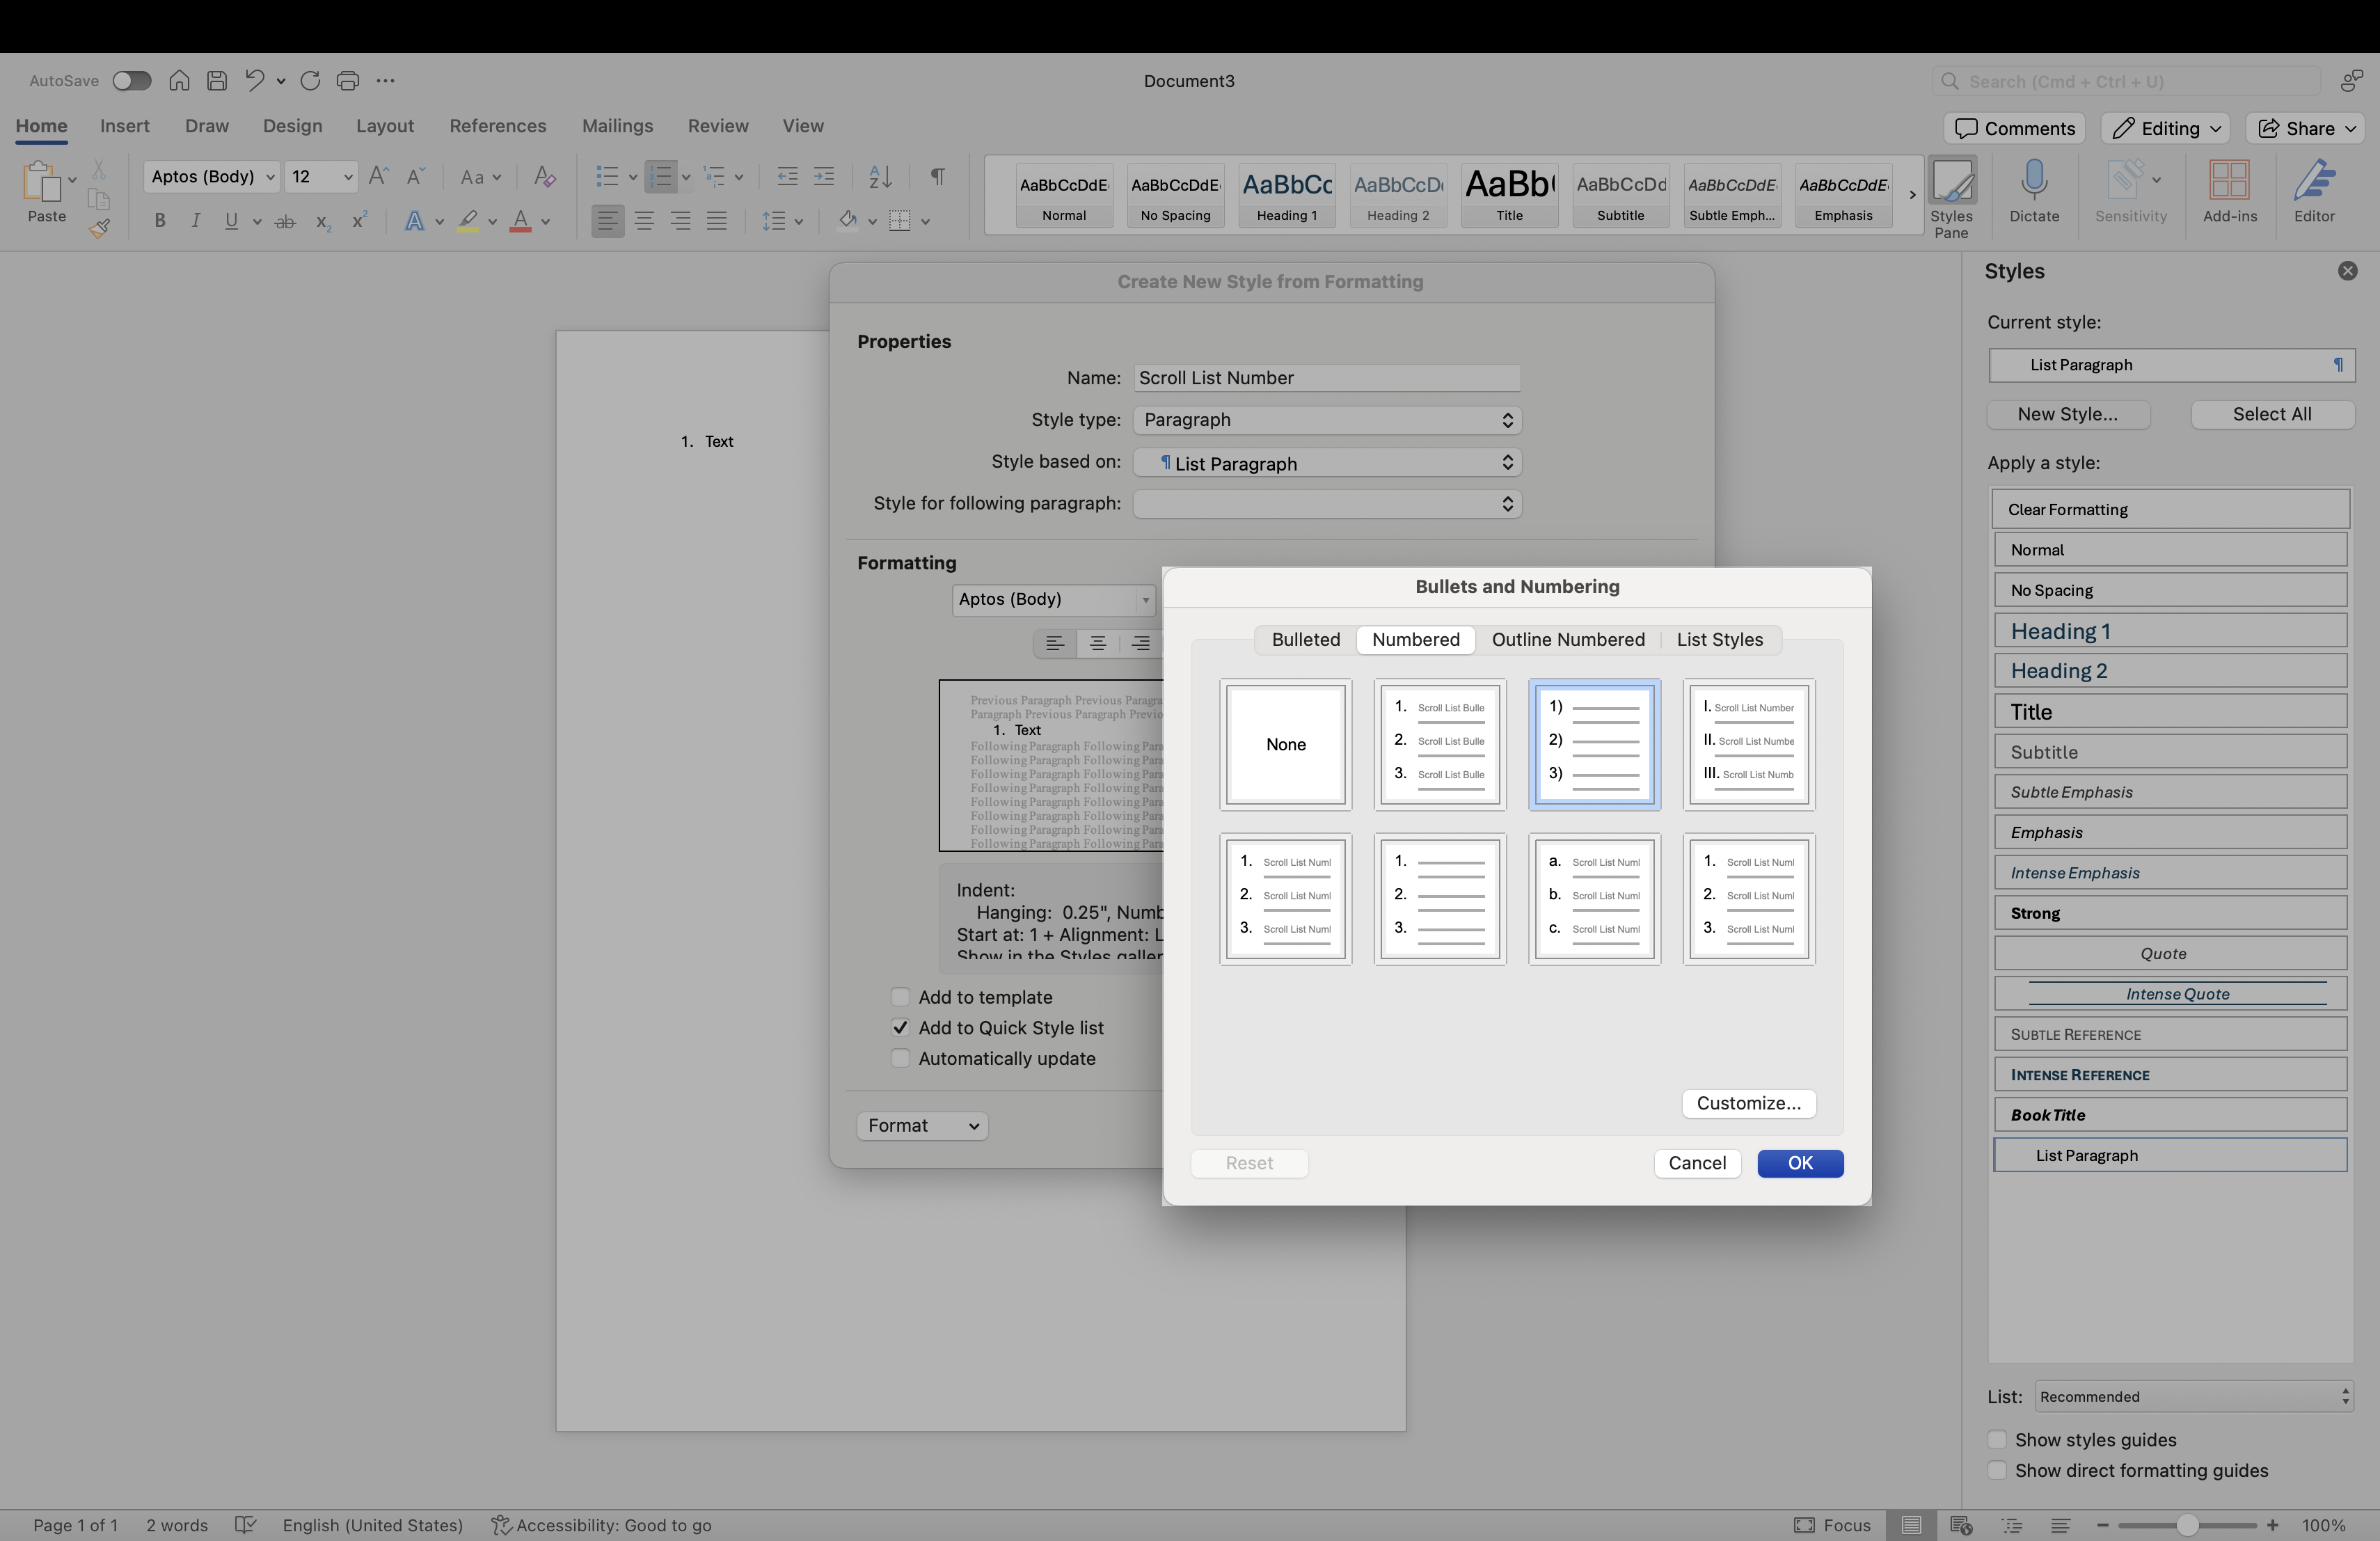
Task: Enable the Add to template checkbox
Action: tap(900, 997)
